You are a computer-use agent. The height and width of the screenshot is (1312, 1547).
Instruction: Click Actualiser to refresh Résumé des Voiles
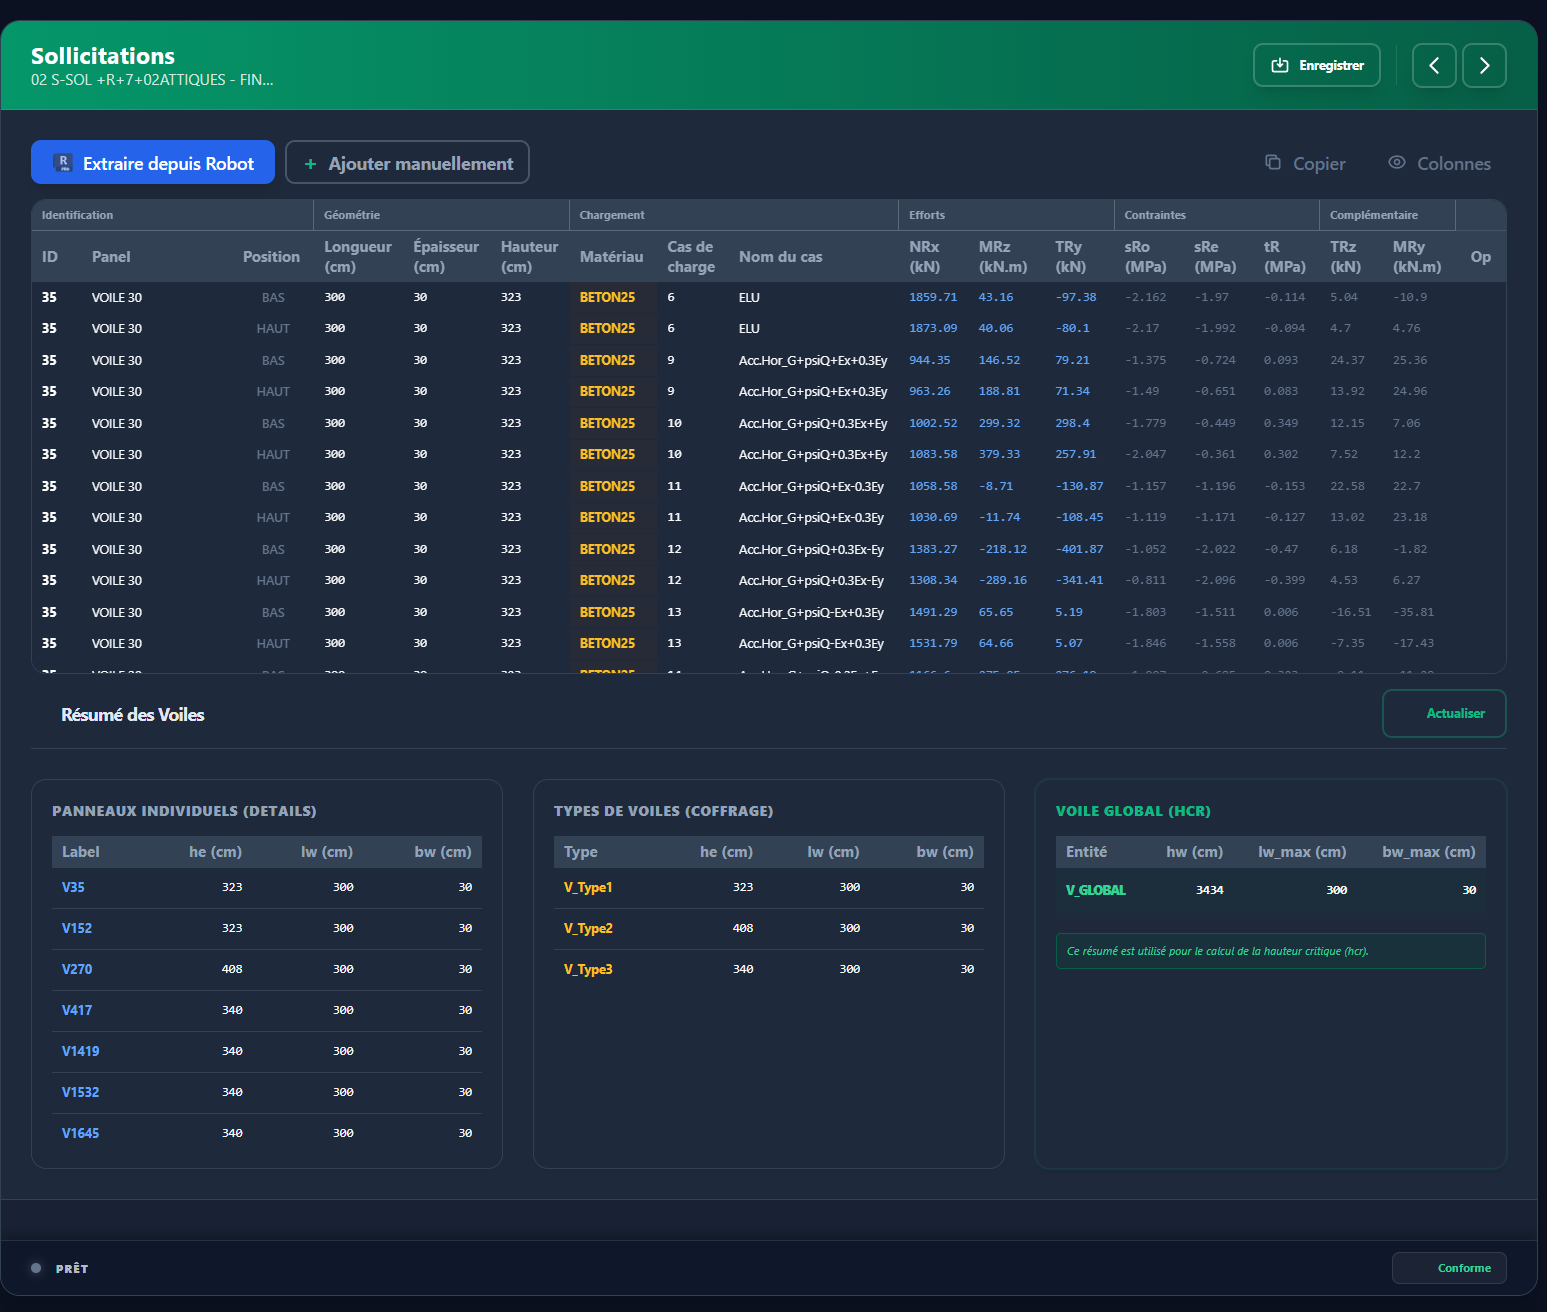(x=1443, y=713)
